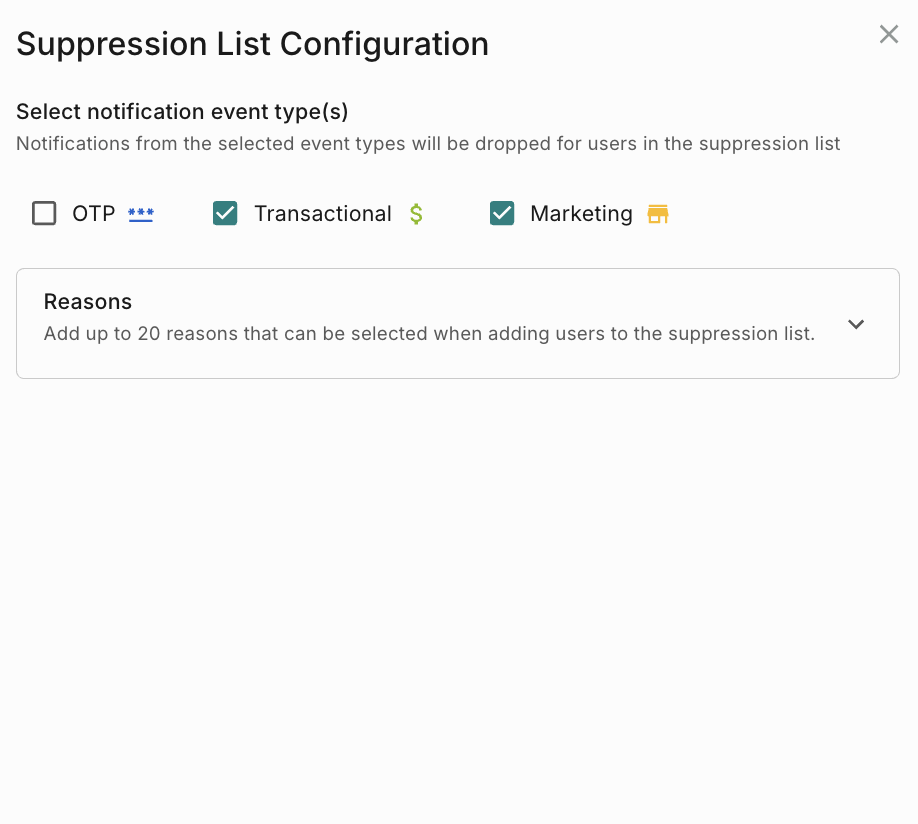The image size is (918, 824).
Task: Click the green dollar sign icon
Action: coord(417,214)
